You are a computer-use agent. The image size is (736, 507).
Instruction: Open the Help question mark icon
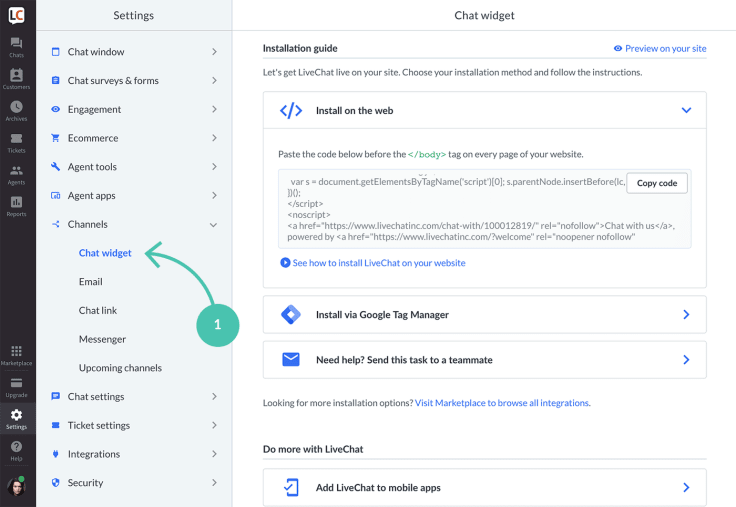[x=16, y=446]
